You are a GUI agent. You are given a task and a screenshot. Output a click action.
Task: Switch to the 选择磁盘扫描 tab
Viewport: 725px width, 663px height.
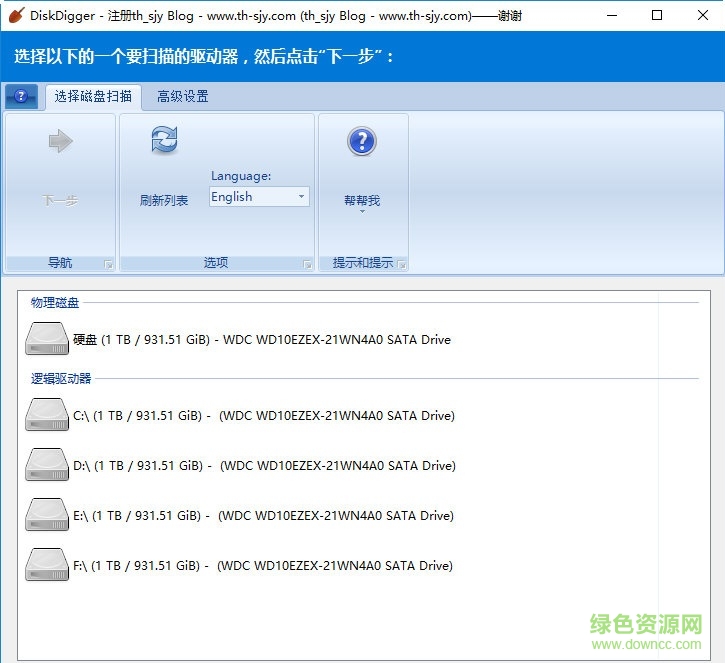[x=93, y=97]
